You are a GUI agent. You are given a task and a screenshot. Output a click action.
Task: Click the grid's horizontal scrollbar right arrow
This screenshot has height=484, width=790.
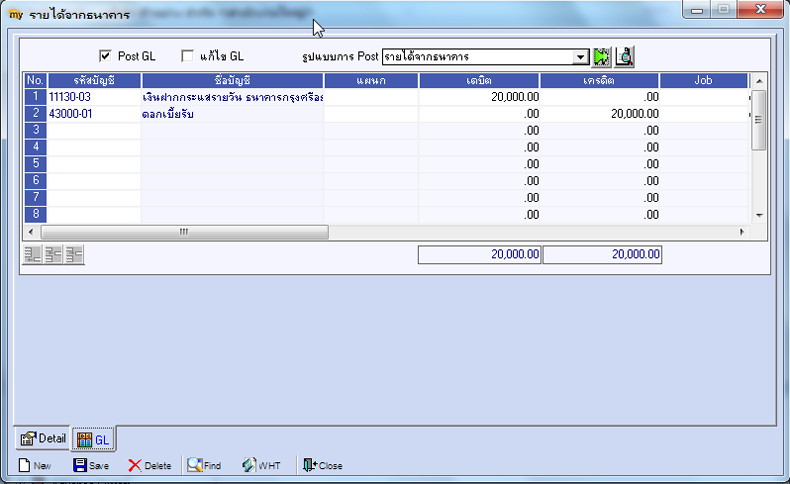click(742, 232)
